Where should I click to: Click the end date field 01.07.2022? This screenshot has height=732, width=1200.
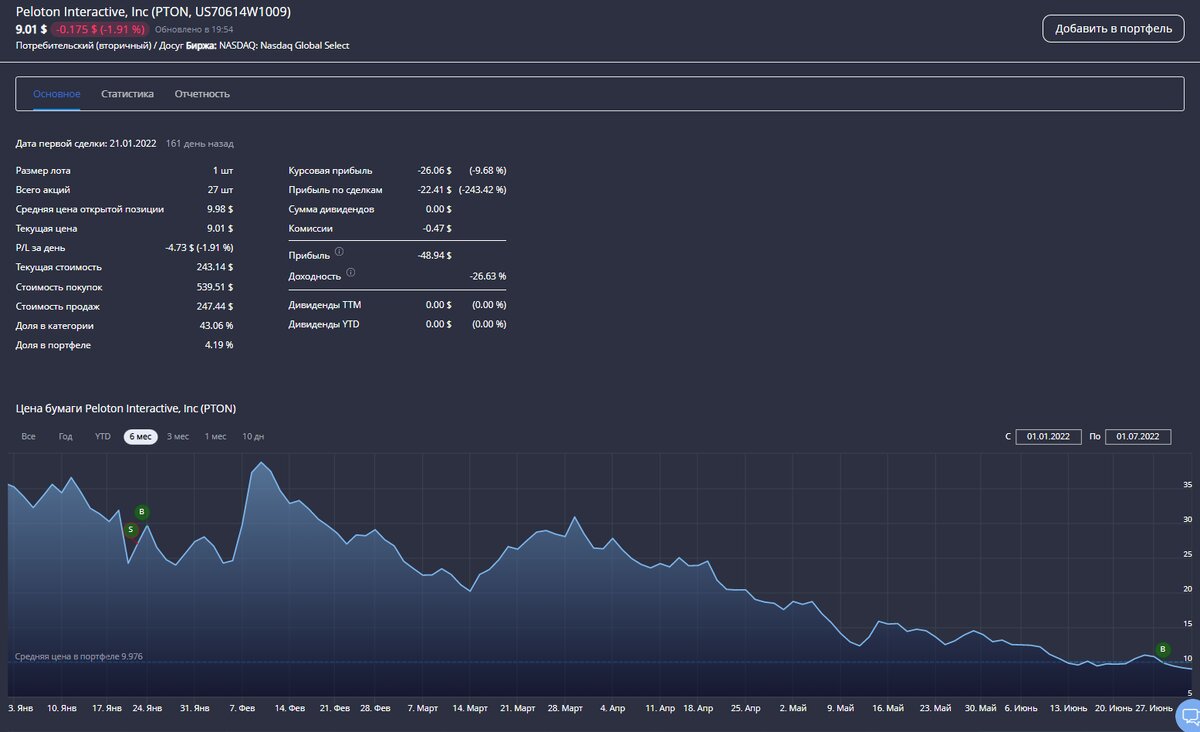(1137, 436)
